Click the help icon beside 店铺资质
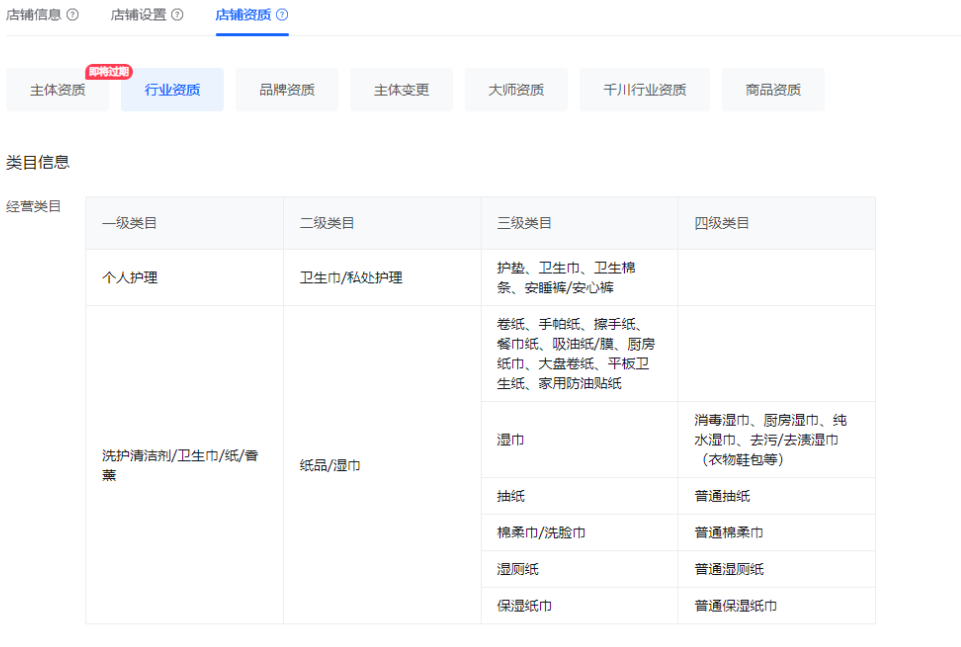Screen dimensions: 961x647 pos(282,15)
